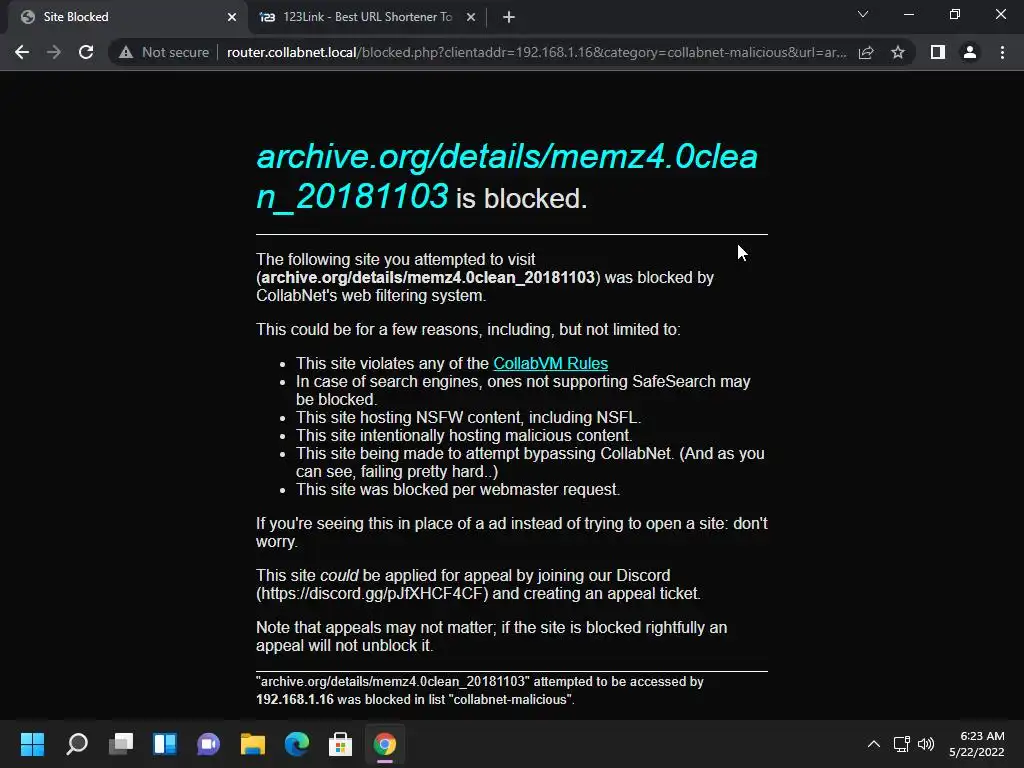Click the bold archive.org URL in paragraph

click(x=428, y=278)
